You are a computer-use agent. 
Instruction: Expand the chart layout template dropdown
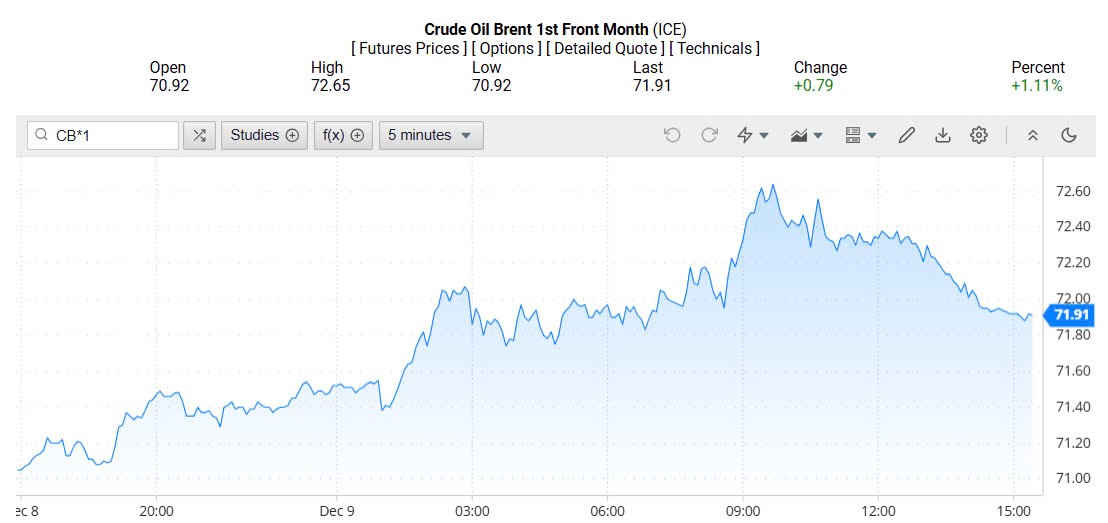coord(860,135)
